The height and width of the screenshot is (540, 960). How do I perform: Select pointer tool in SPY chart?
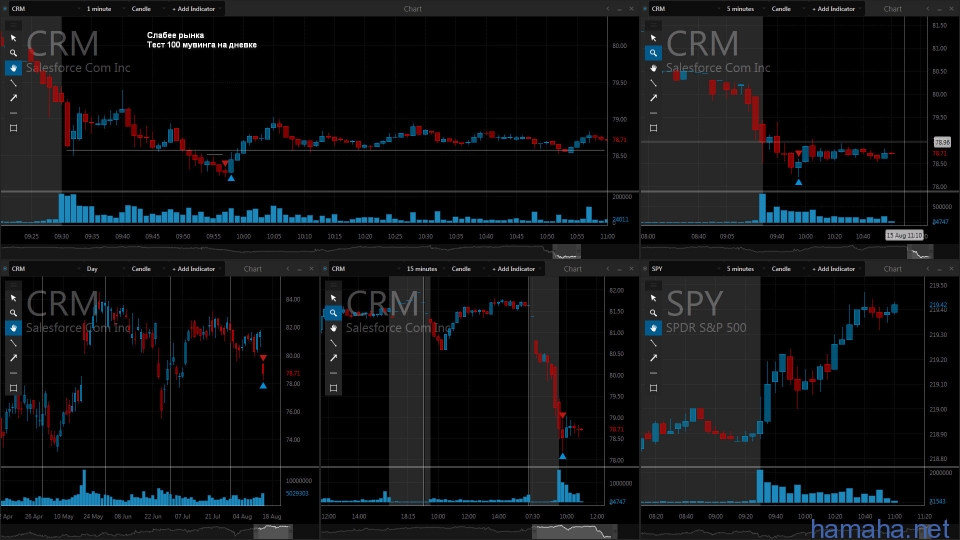[x=653, y=298]
